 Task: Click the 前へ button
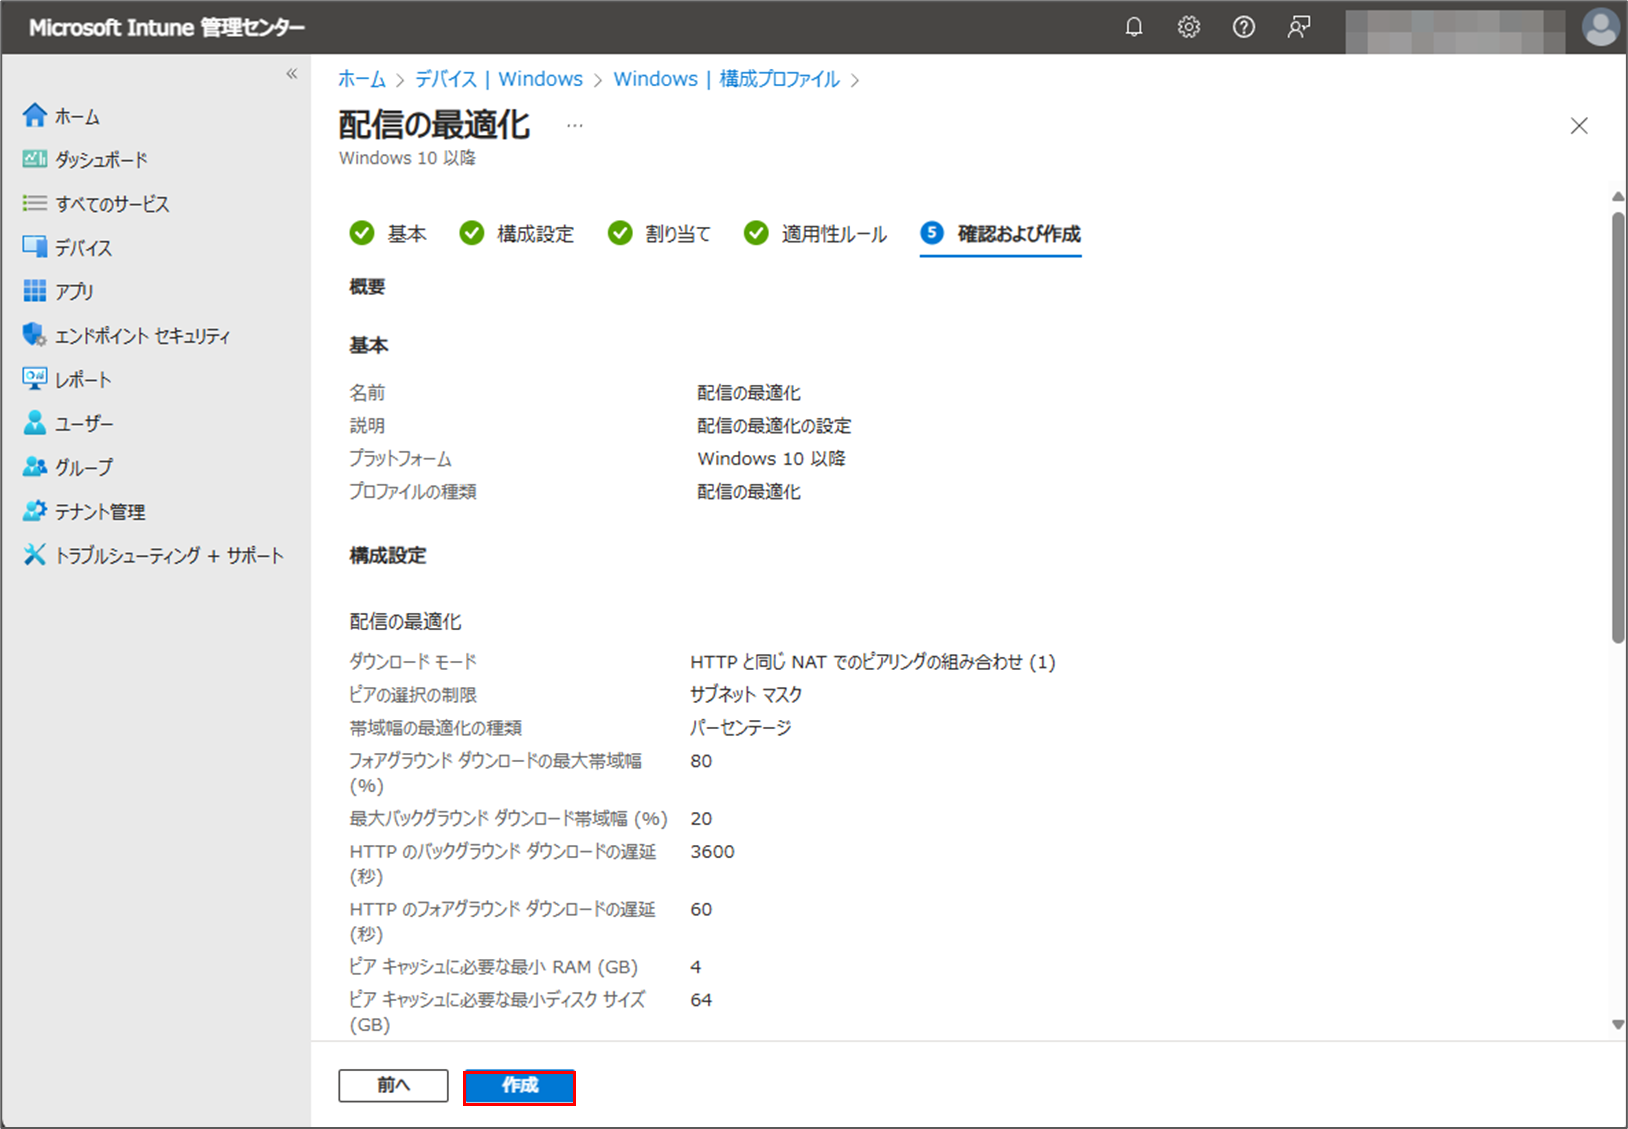[x=393, y=1085]
